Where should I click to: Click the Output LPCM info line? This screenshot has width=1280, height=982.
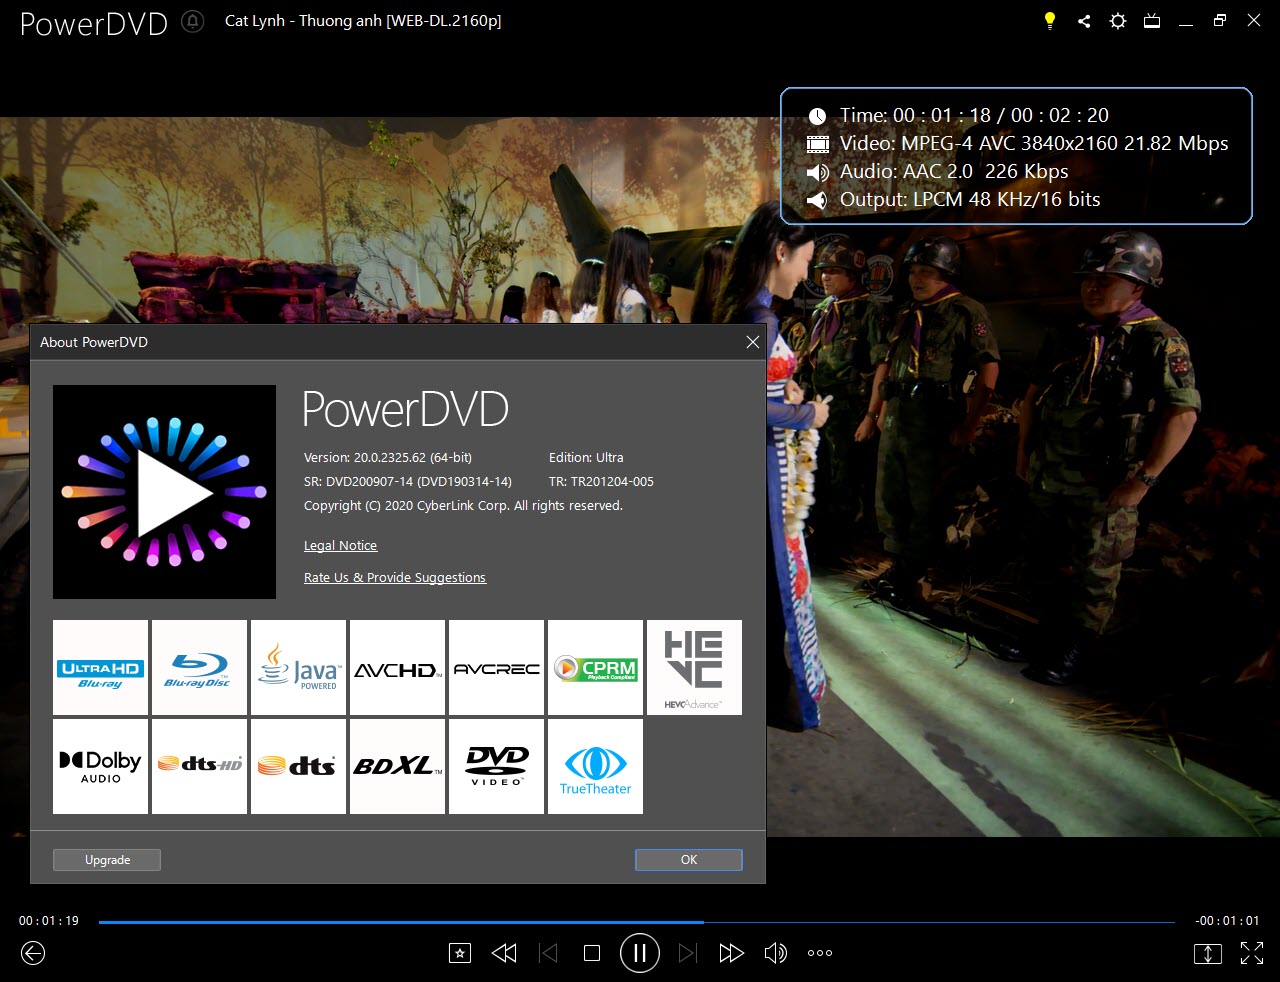pos(954,199)
